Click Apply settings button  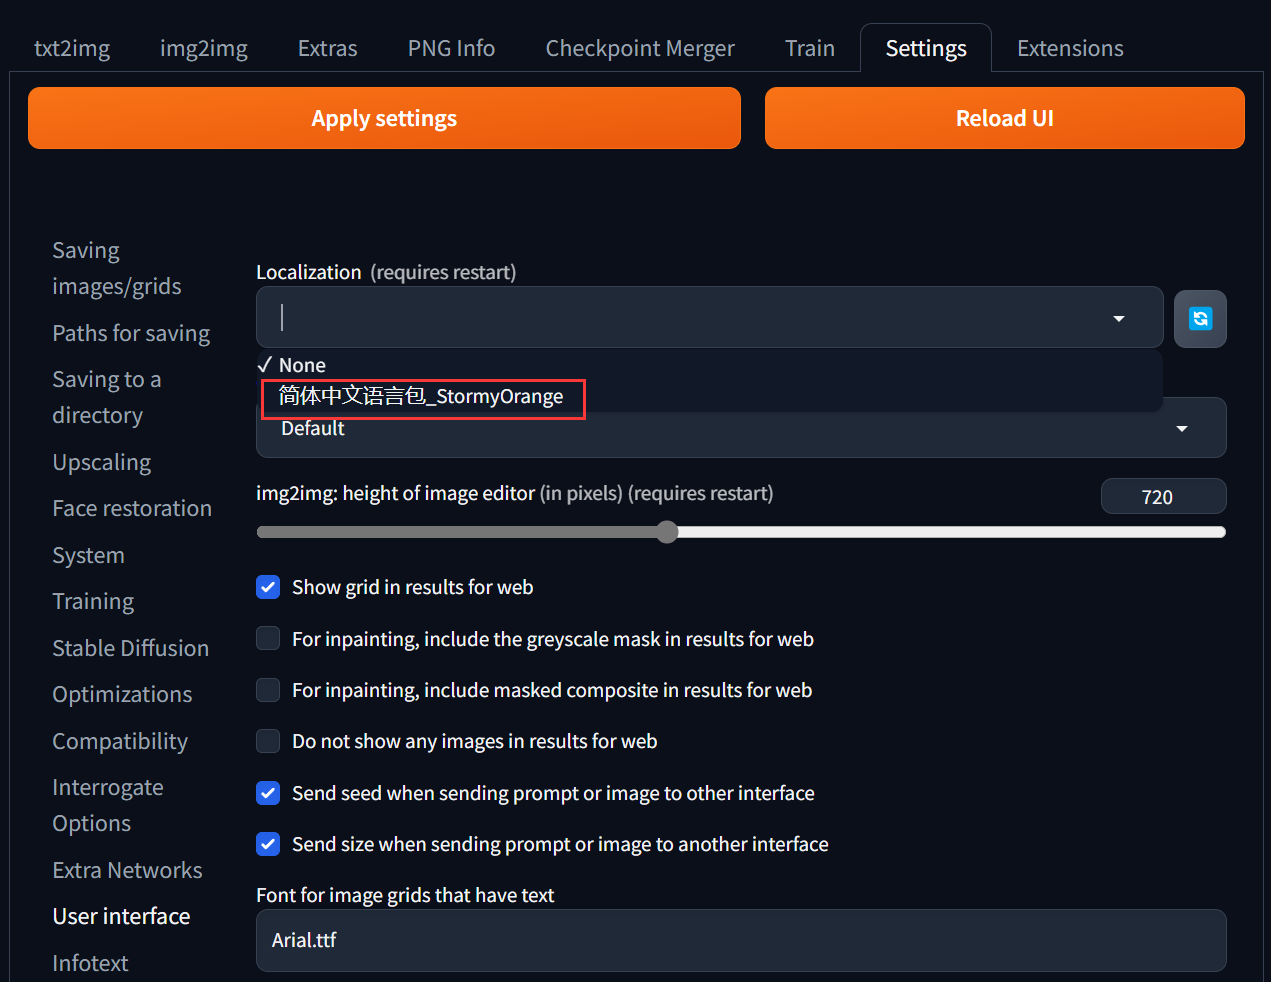tap(384, 118)
